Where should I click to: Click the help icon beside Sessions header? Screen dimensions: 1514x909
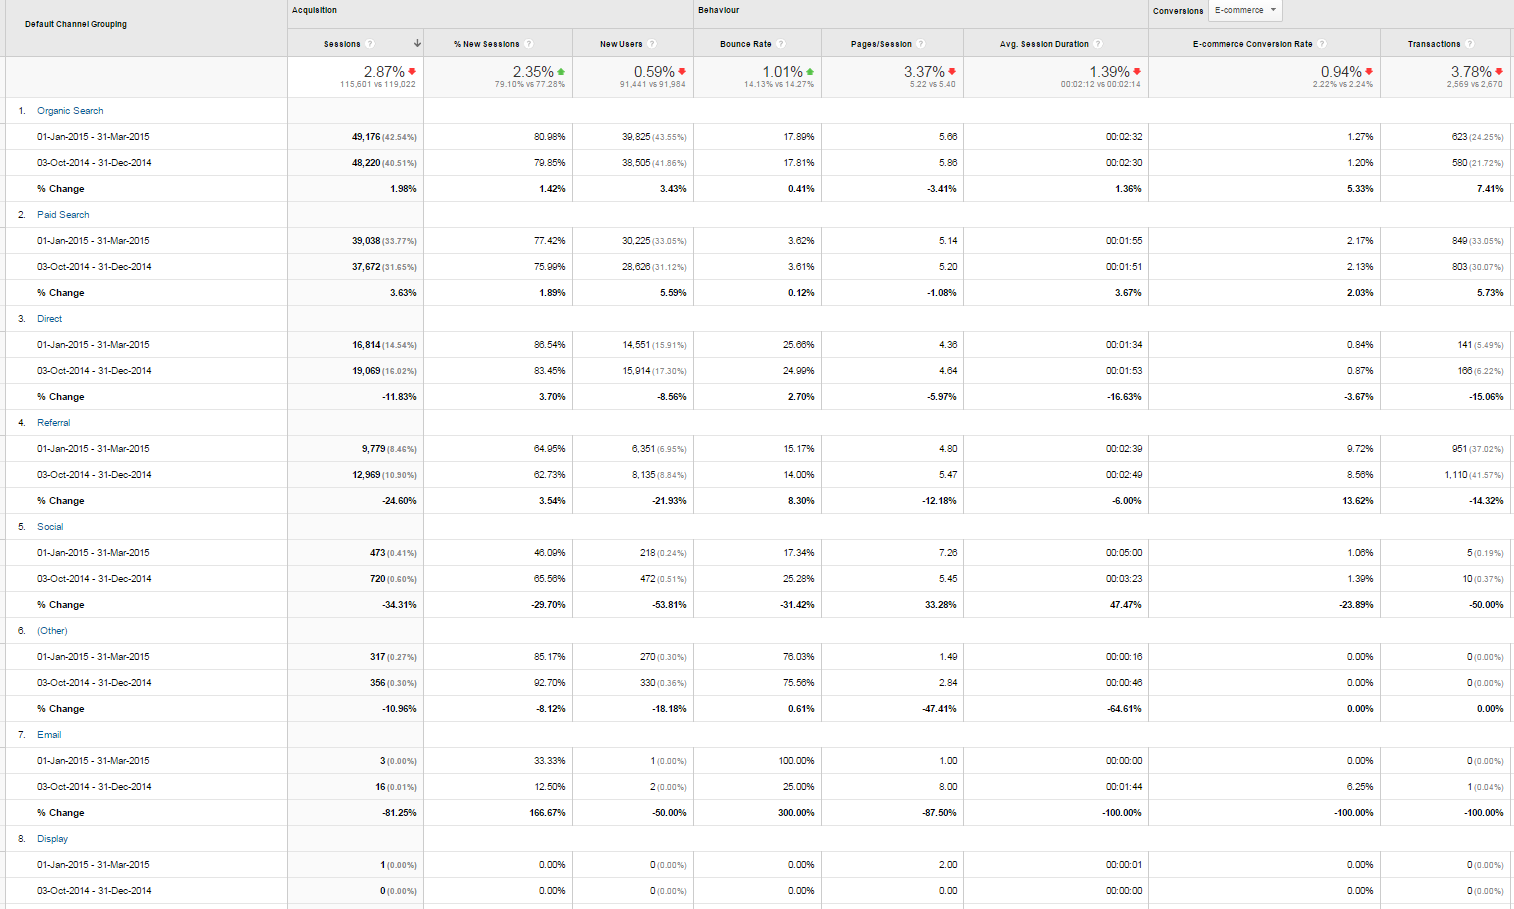tap(370, 44)
